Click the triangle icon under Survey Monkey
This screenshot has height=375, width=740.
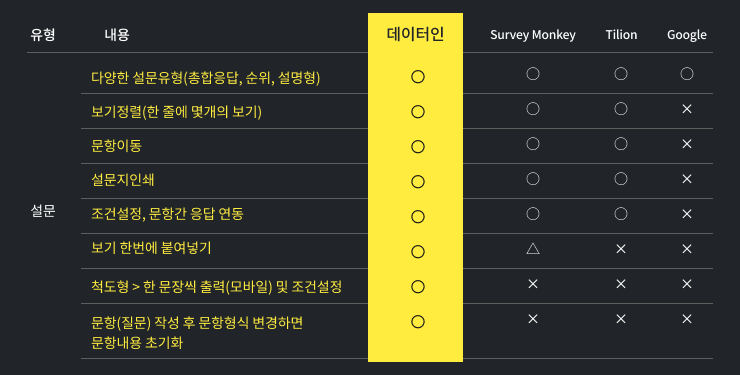(x=533, y=249)
